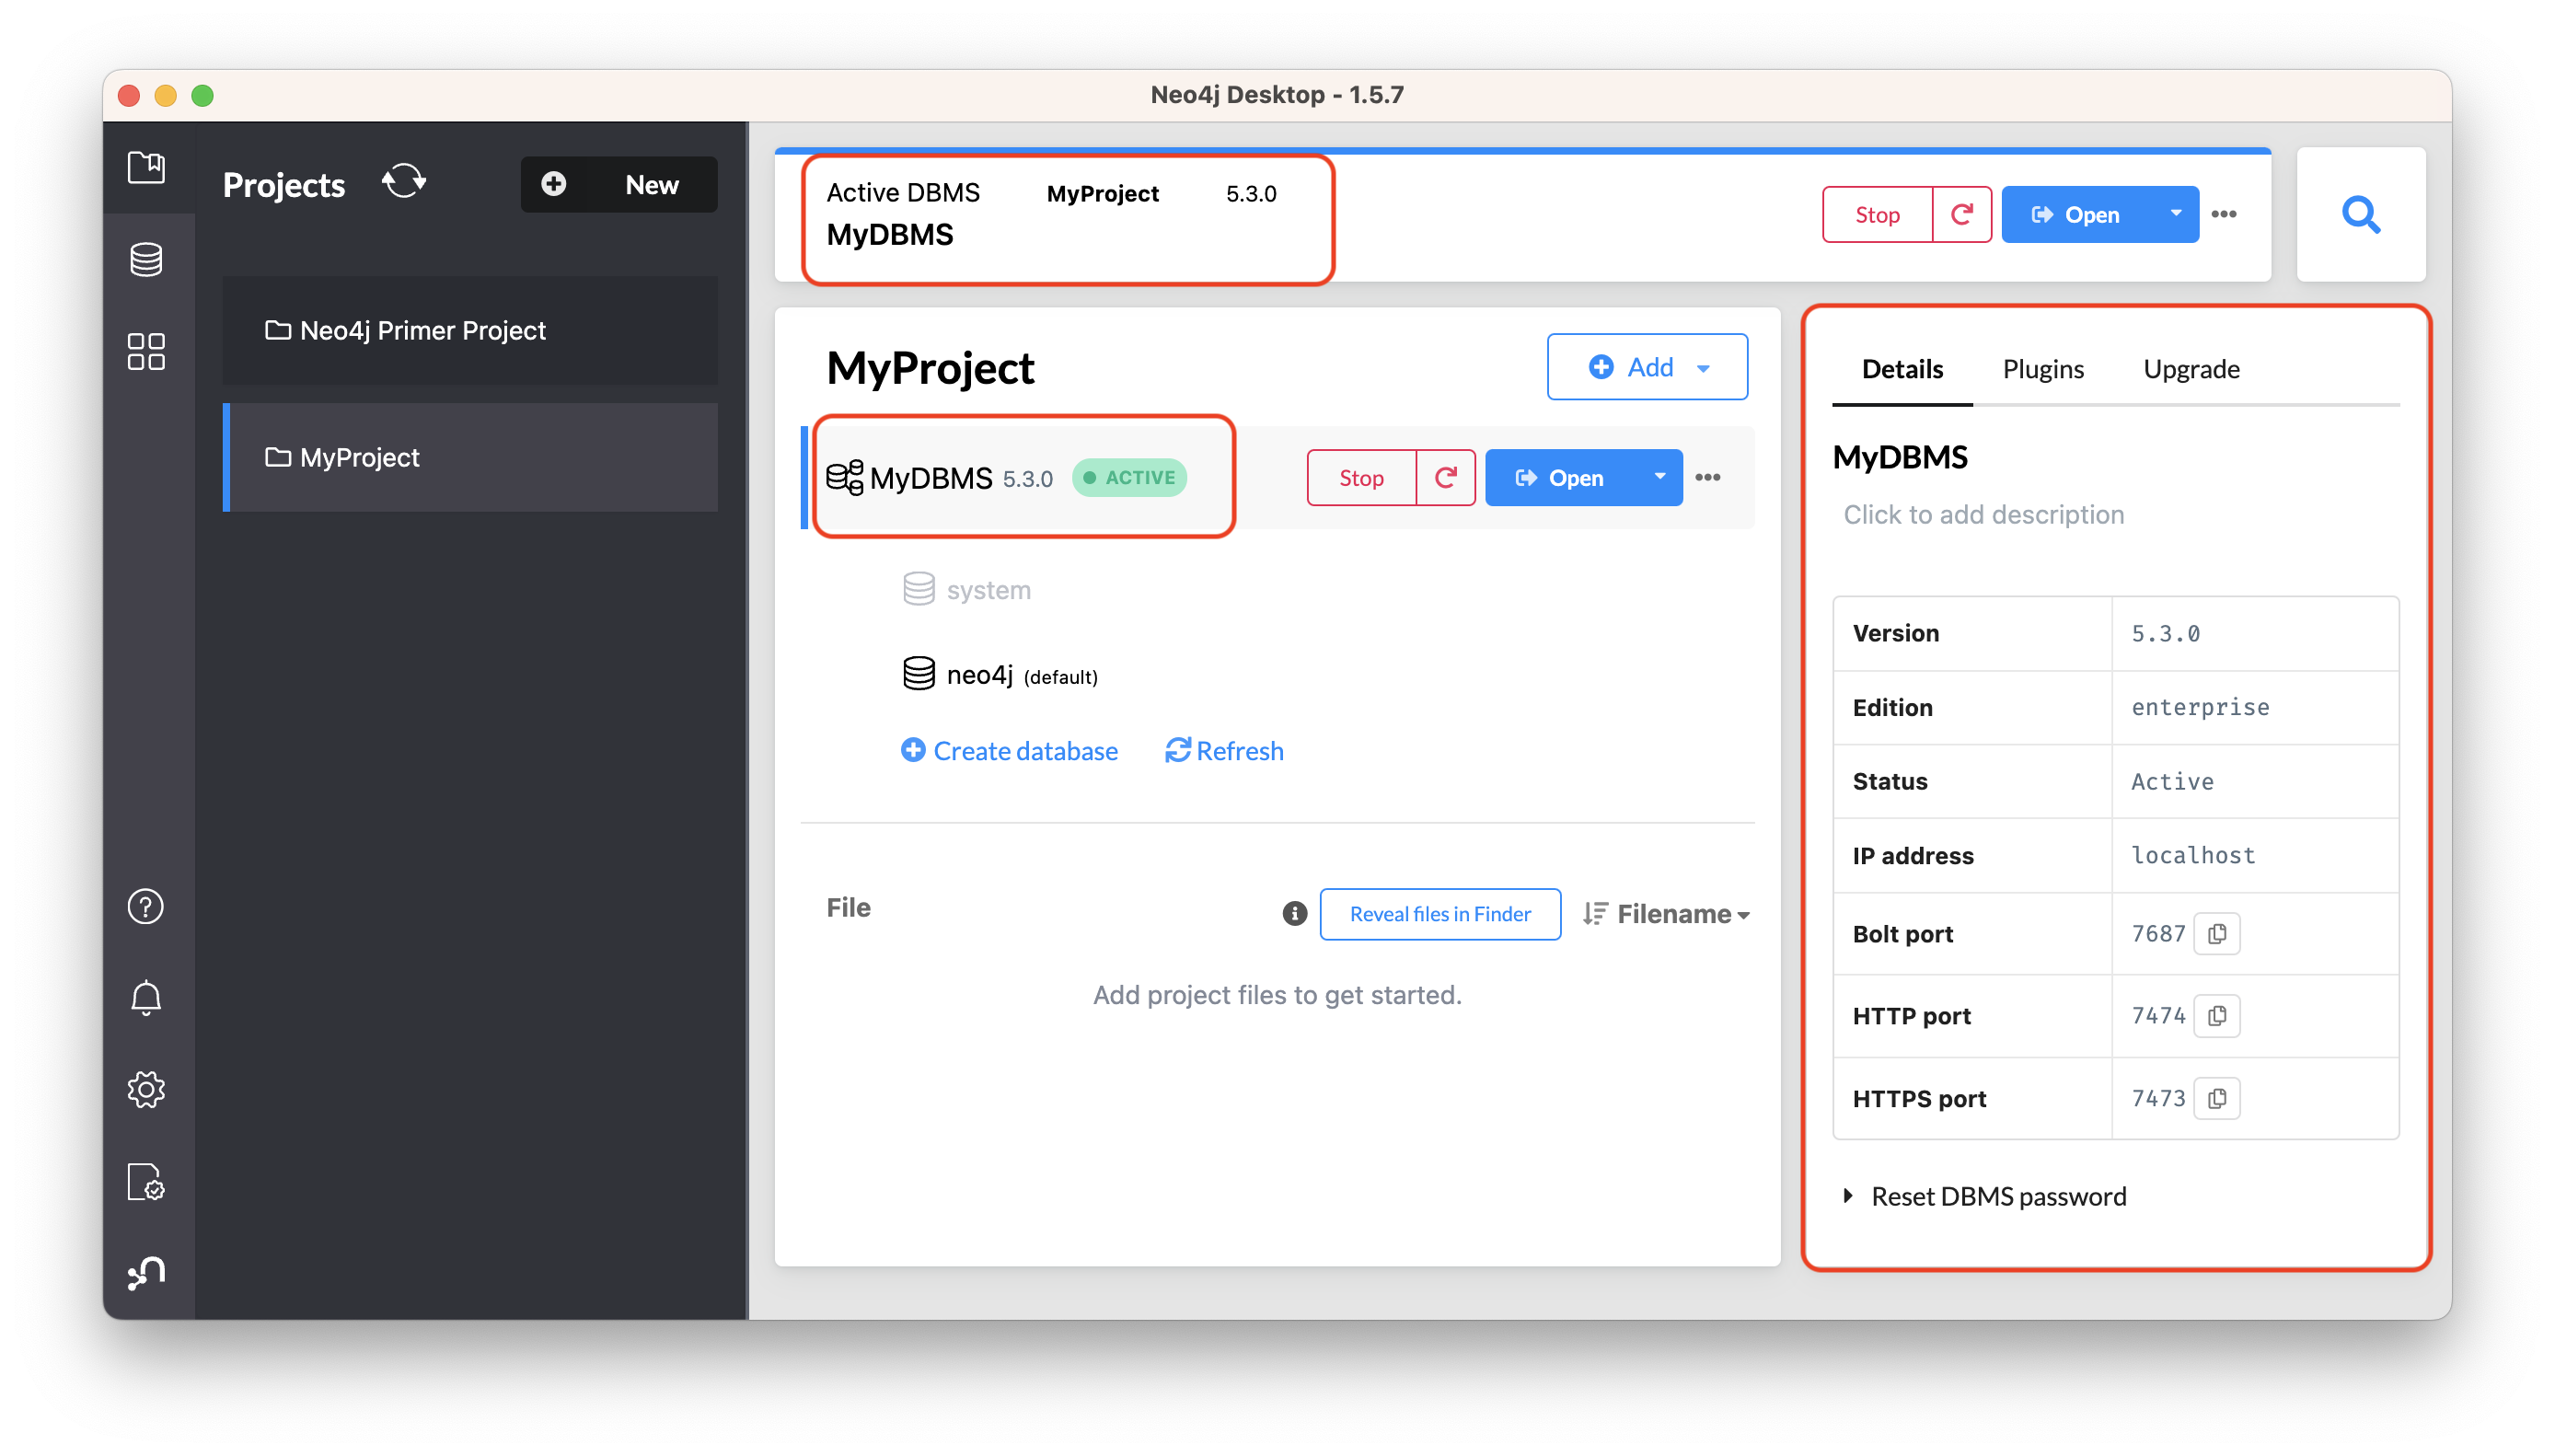Image resolution: width=2555 pixels, height=1456 pixels.
Task: Open the Add dropdown in MyProject
Action: point(1647,367)
